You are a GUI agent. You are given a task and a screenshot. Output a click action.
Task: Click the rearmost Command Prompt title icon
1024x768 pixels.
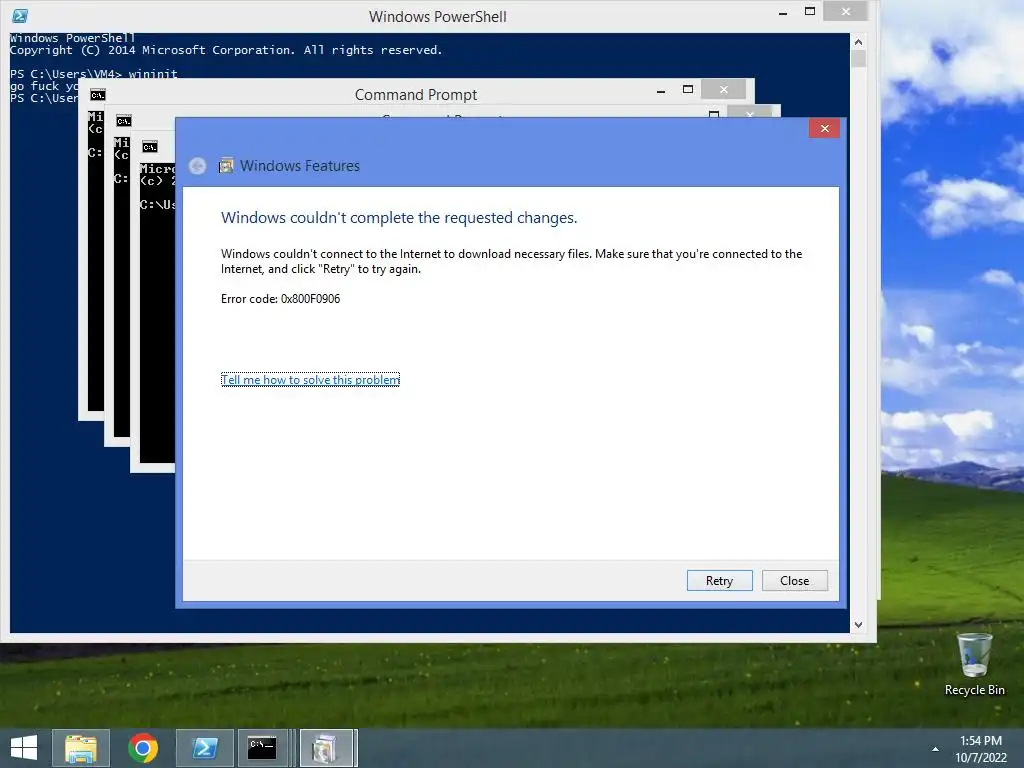(x=98, y=95)
